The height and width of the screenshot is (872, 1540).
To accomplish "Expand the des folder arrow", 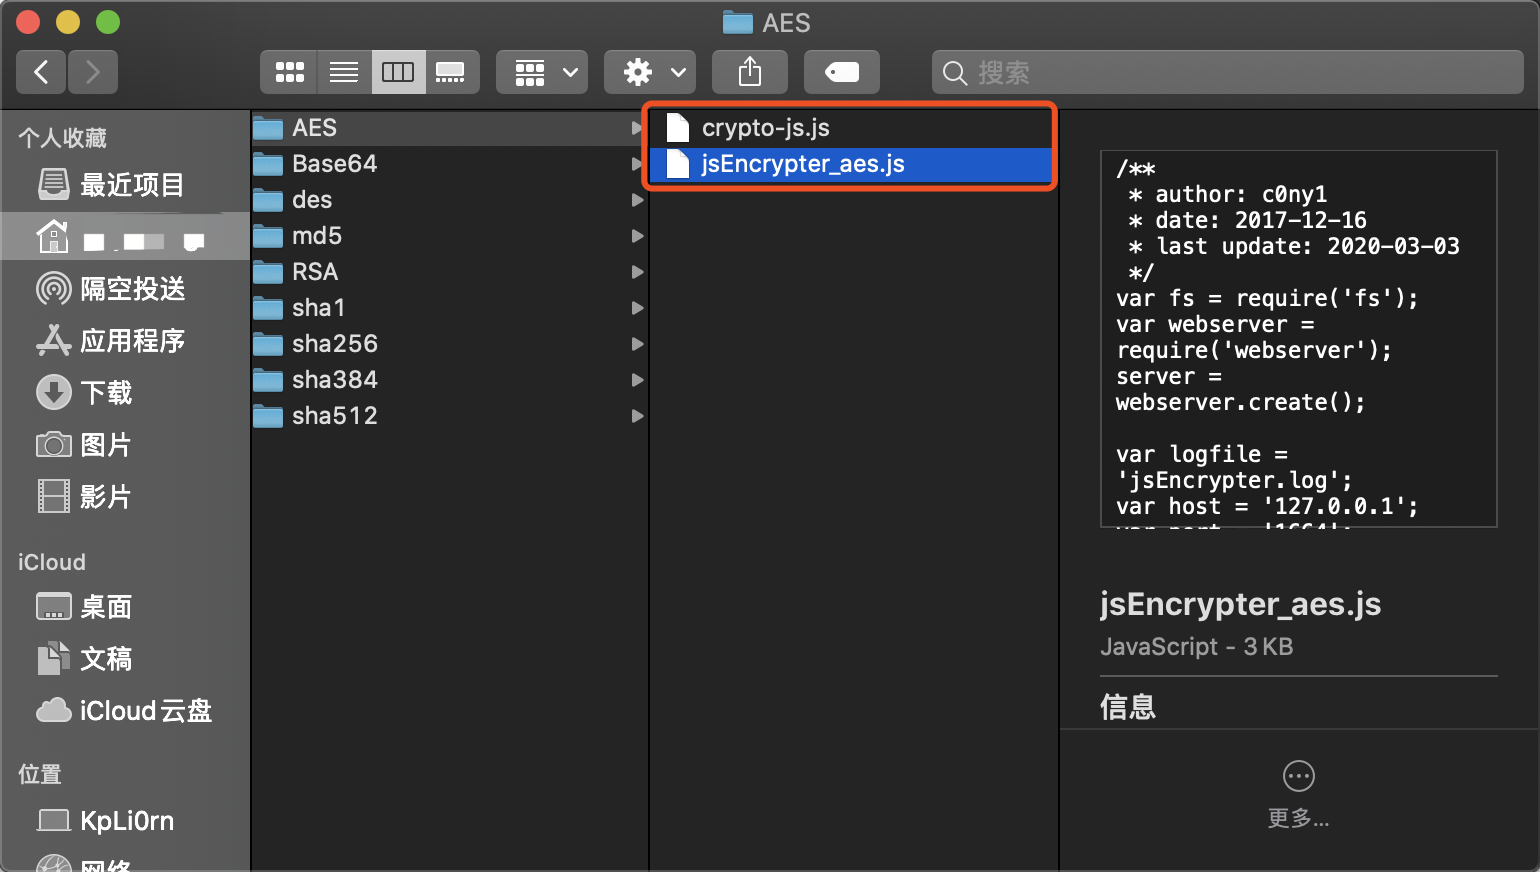I will tap(636, 200).
